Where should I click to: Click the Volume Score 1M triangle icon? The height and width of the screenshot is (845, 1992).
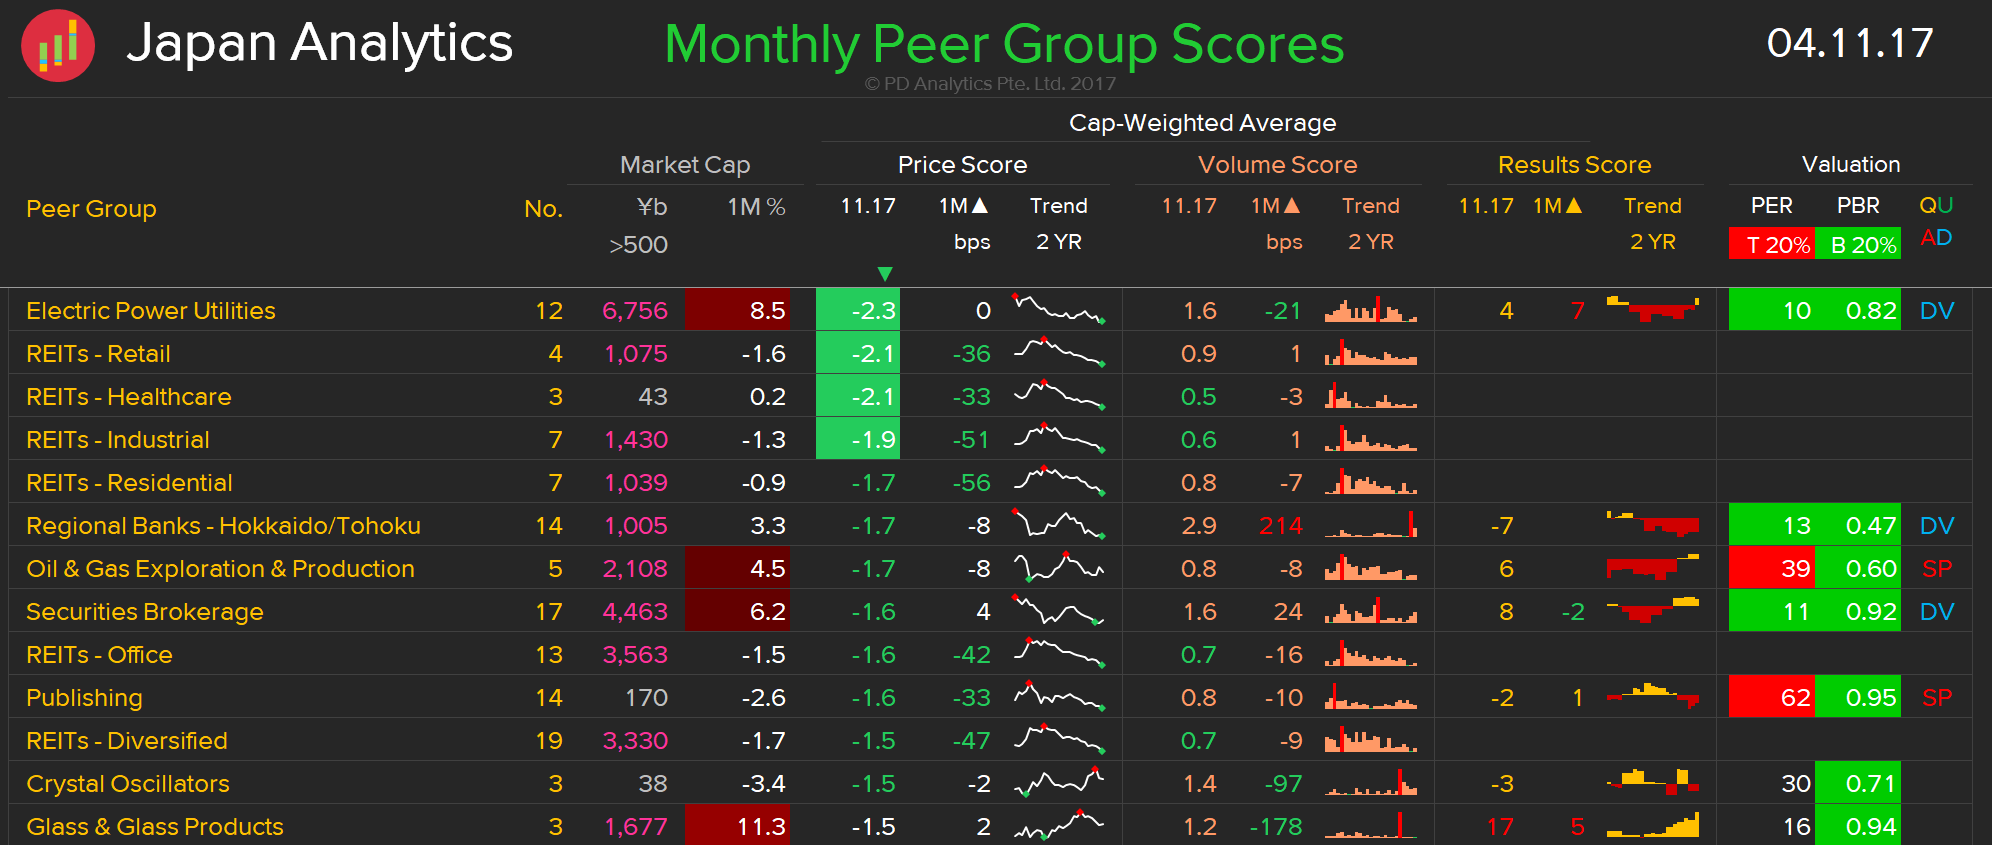(x=1292, y=206)
